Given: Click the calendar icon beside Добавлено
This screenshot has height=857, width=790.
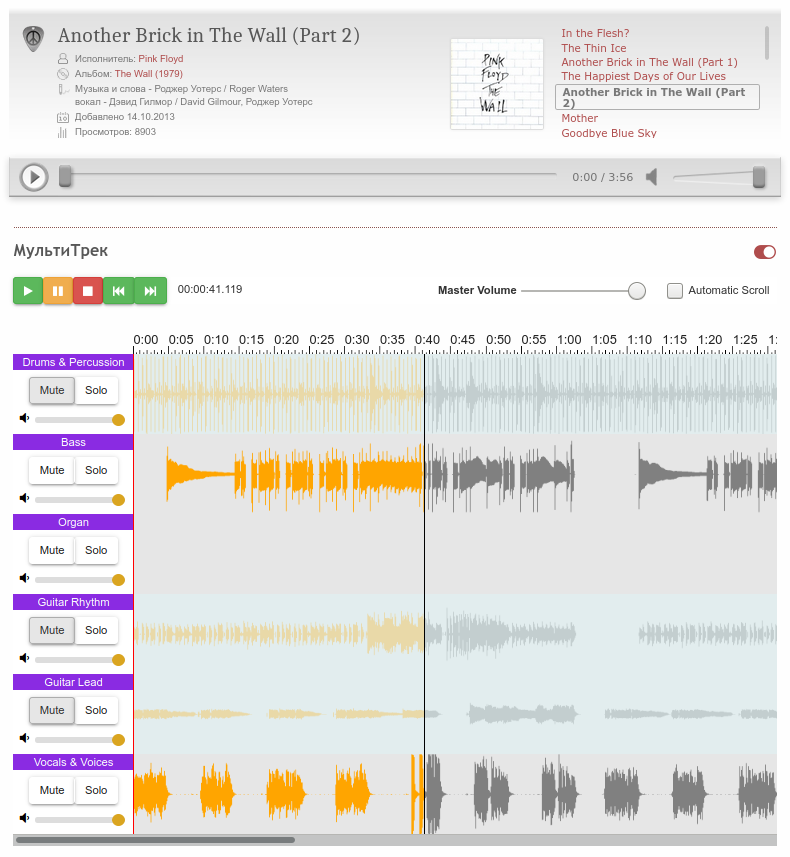Looking at the screenshot, I should point(63,117).
